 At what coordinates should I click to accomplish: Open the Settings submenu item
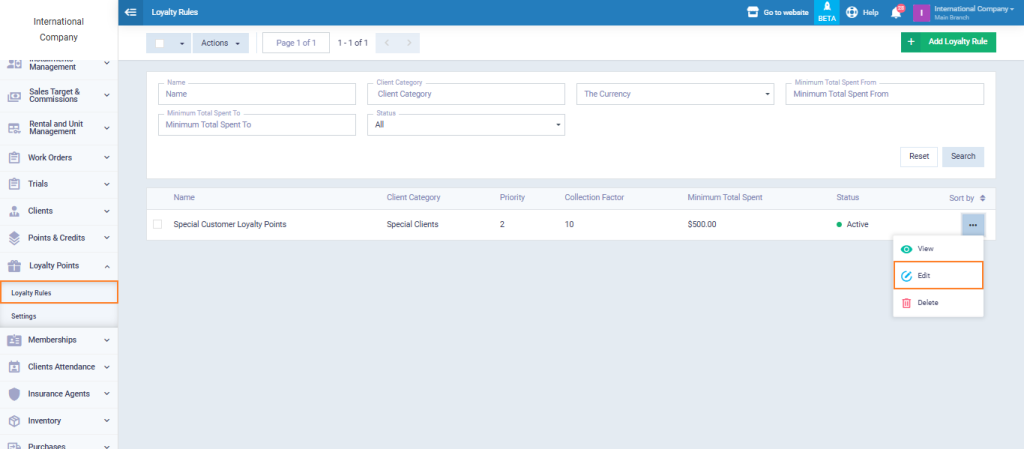[59, 316]
